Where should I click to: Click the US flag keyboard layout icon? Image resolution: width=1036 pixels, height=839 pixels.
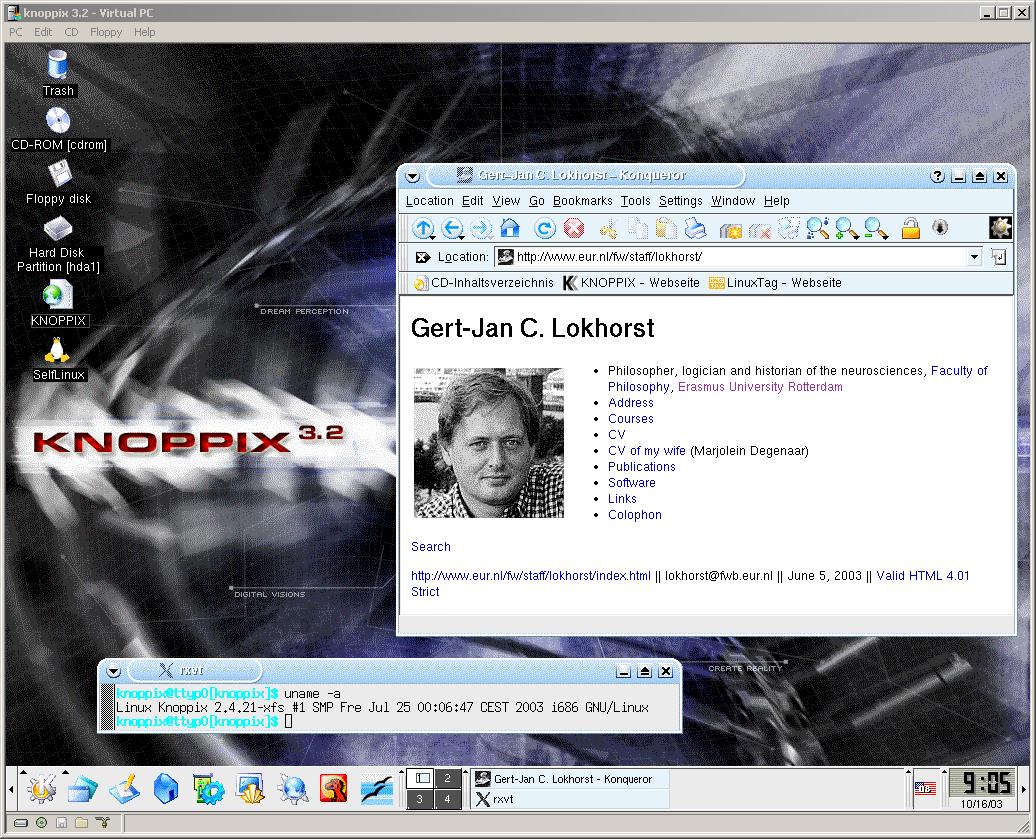[925, 788]
